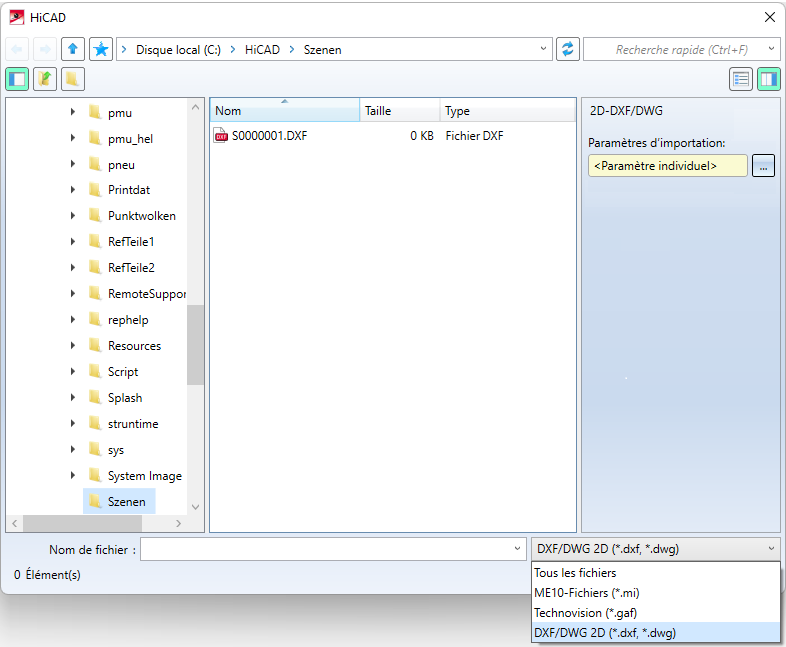The width and height of the screenshot is (786, 647).
Task: Expand the RefTeile1 folder
Action: point(73,242)
